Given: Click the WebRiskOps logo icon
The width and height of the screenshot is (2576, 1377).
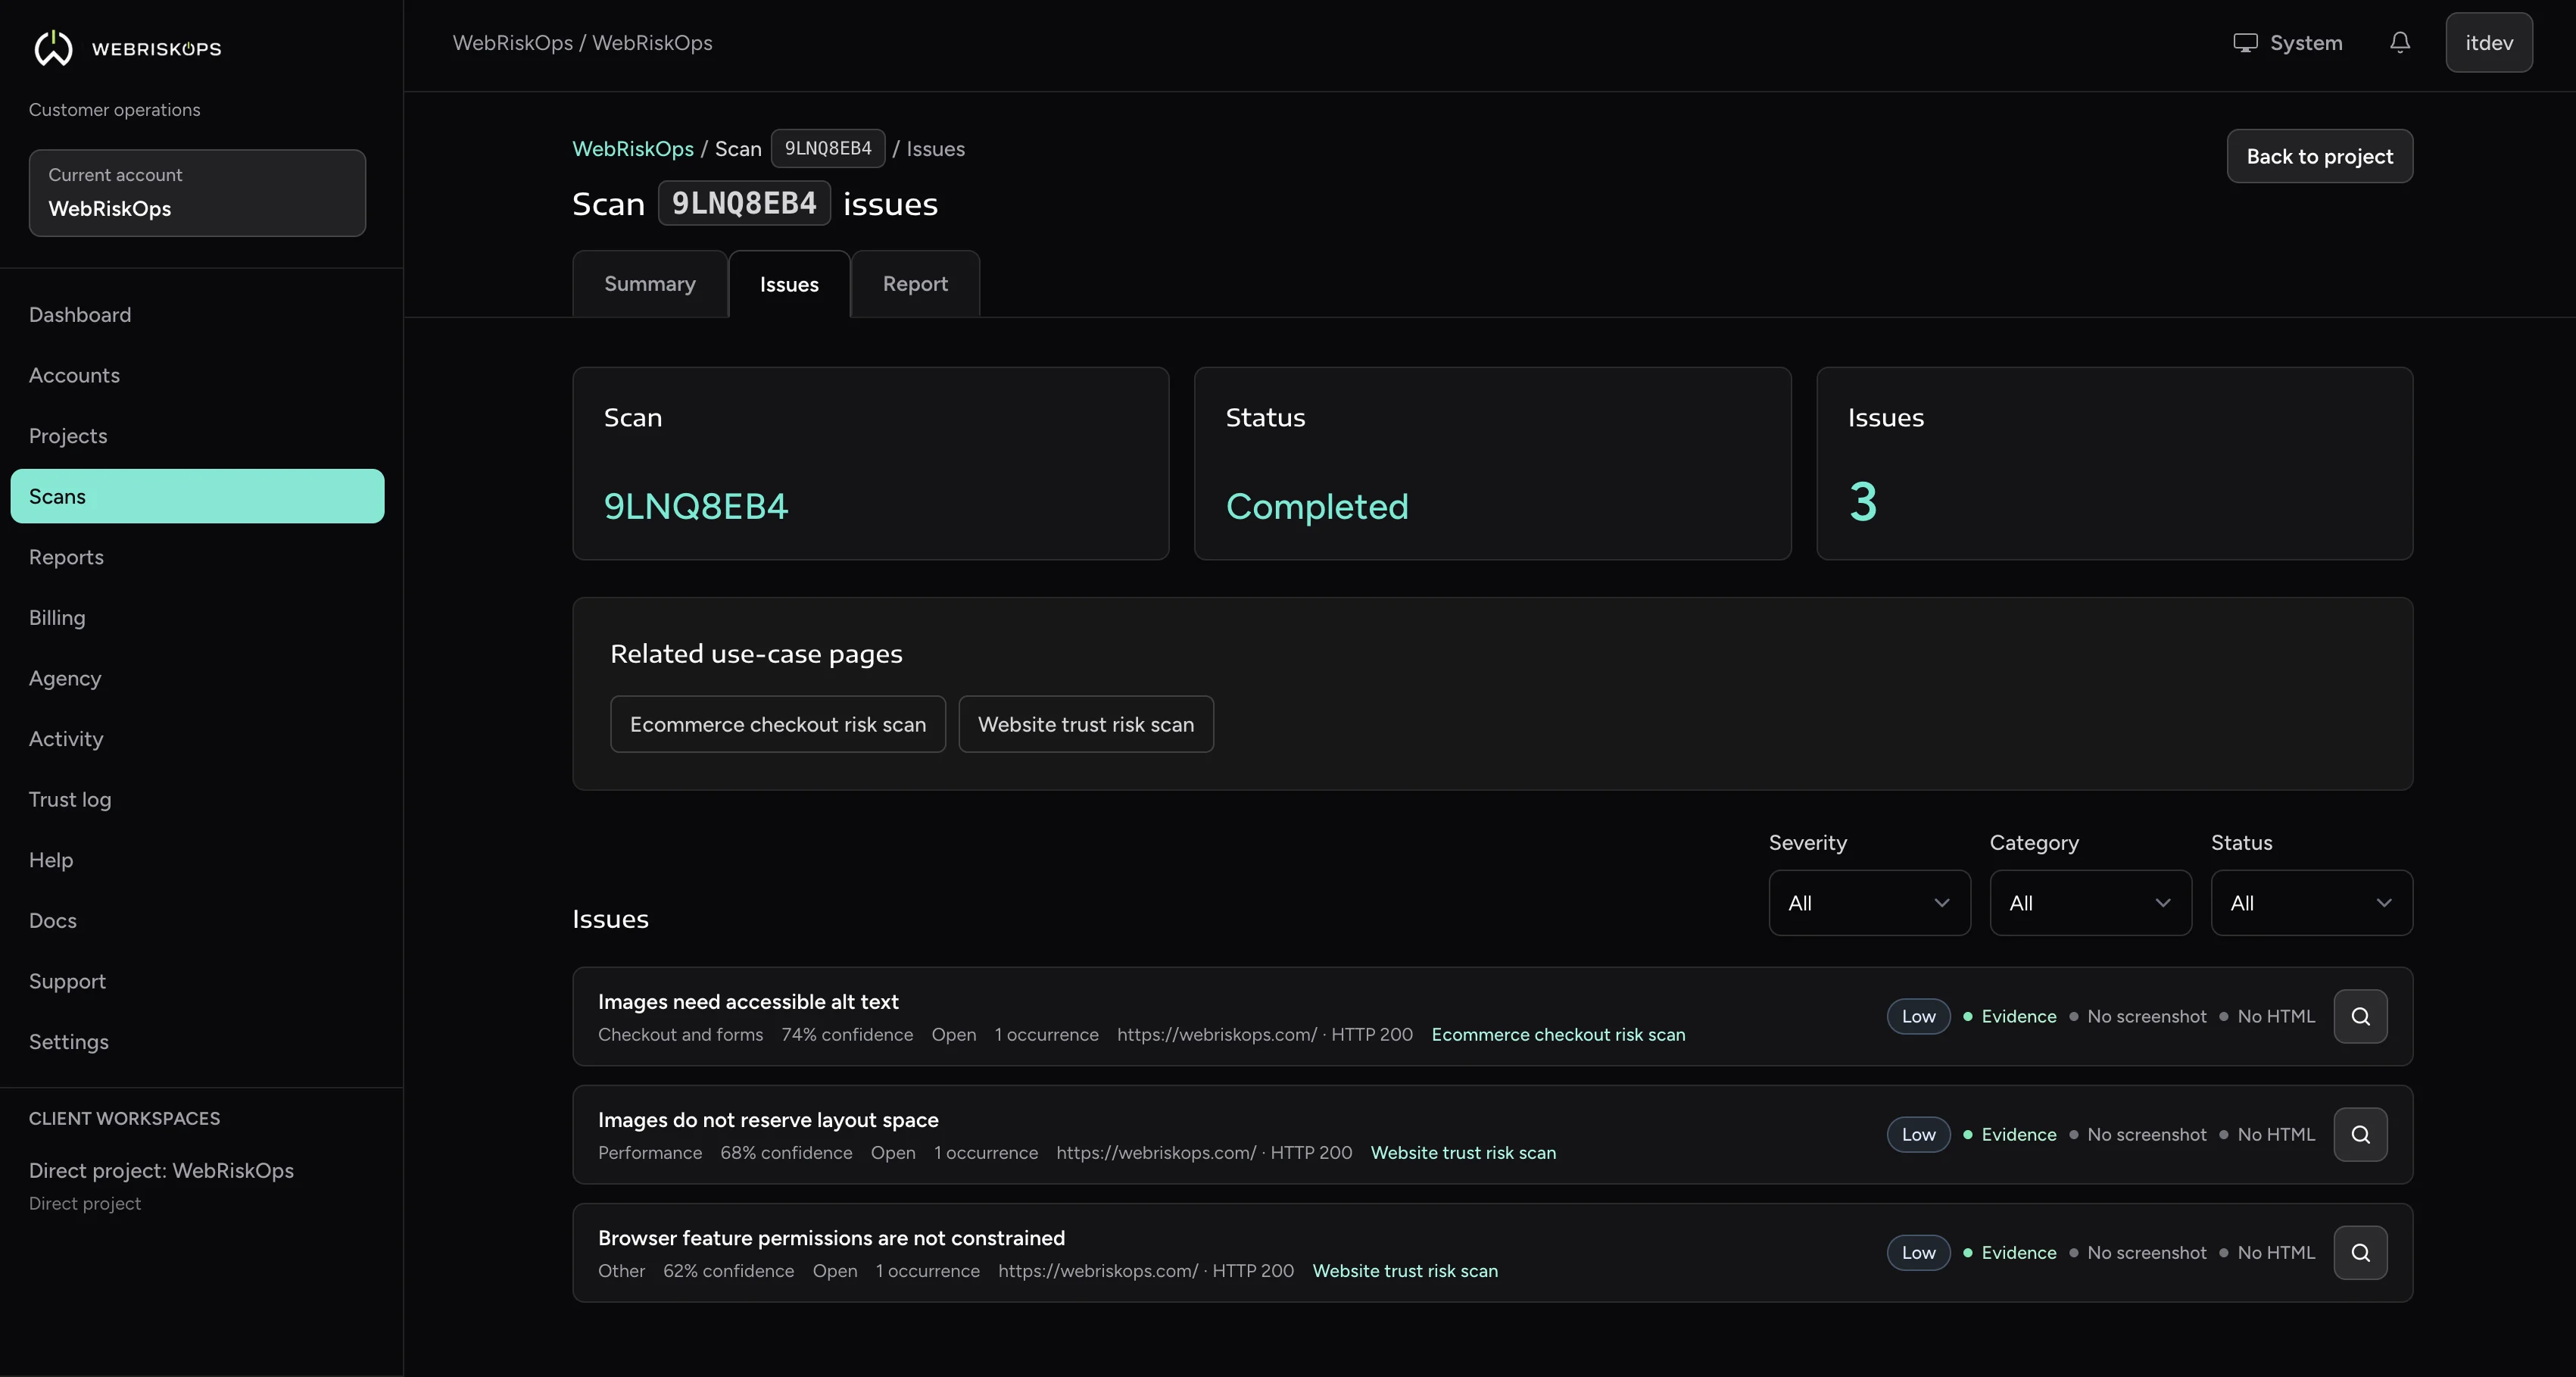Looking at the screenshot, I should (53, 48).
